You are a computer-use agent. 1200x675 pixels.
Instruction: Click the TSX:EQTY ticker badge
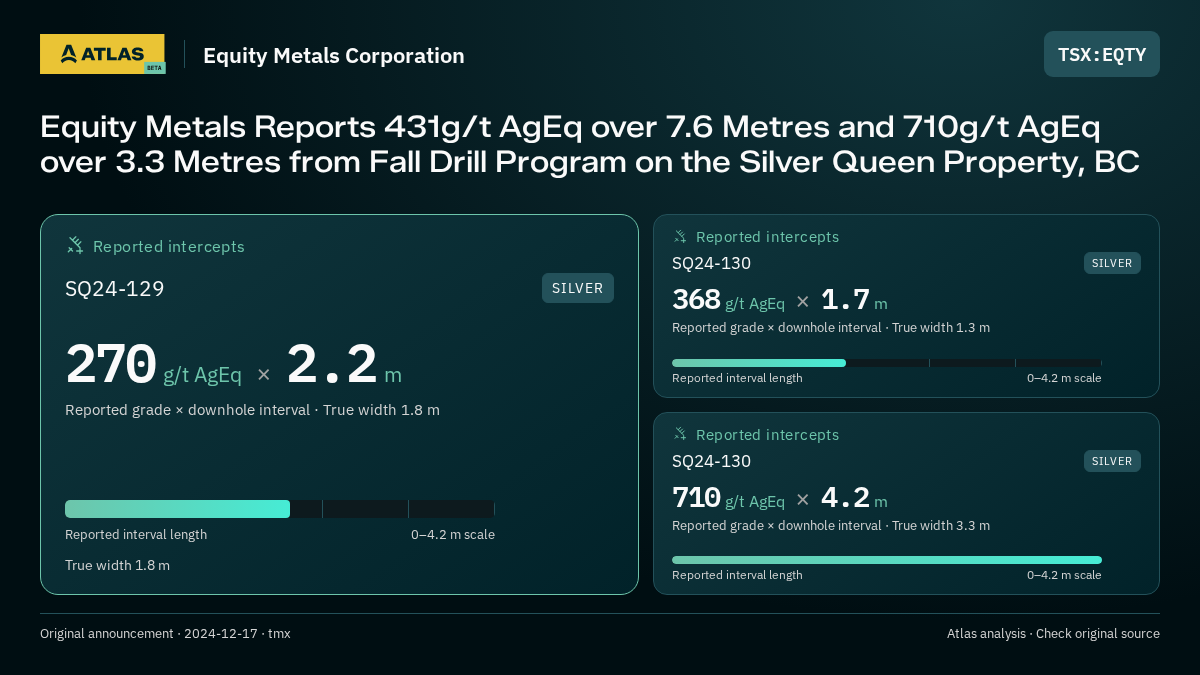click(x=1102, y=54)
